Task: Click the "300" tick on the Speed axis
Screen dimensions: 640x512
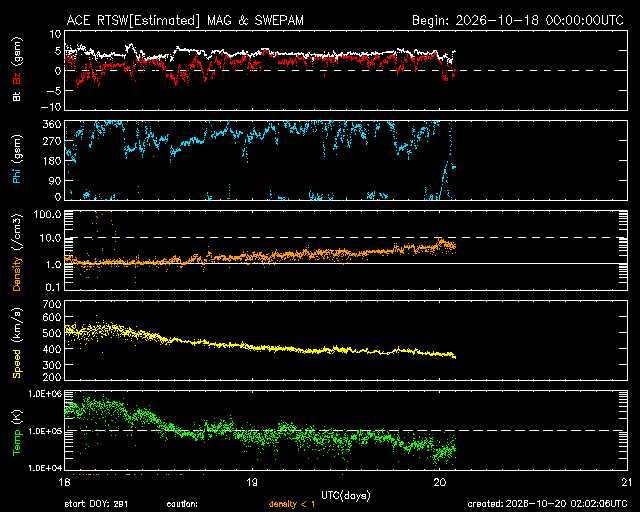Action: pyautogui.click(x=52, y=365)
